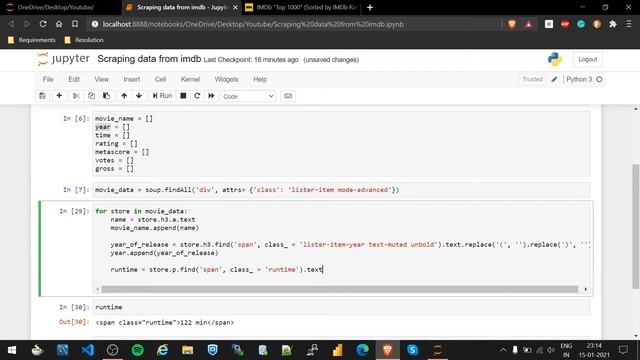The width and height of the screenshot is (640, 360).
Task: Open the File menu
Action: pyautogui.click(x=48, y=79)
